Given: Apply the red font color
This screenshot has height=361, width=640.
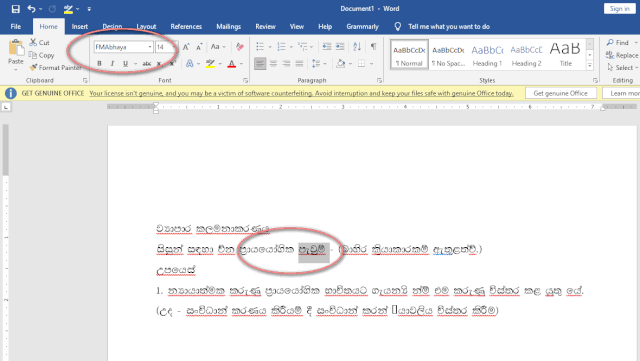Looking at the screenshot, I should (x=231, y=64).
